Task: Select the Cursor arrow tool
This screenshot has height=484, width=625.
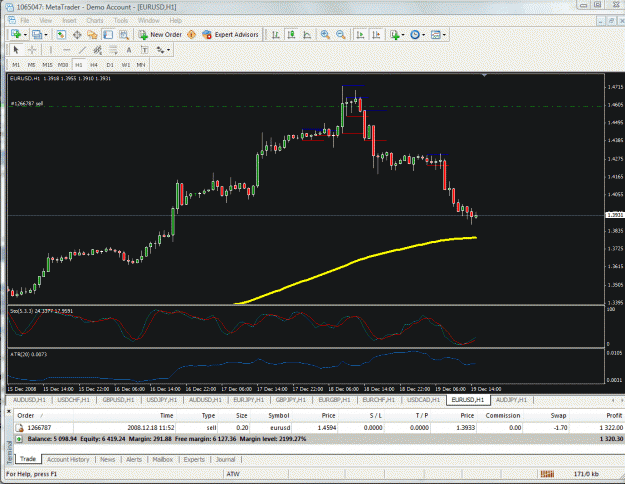Action: pos(16,50)
